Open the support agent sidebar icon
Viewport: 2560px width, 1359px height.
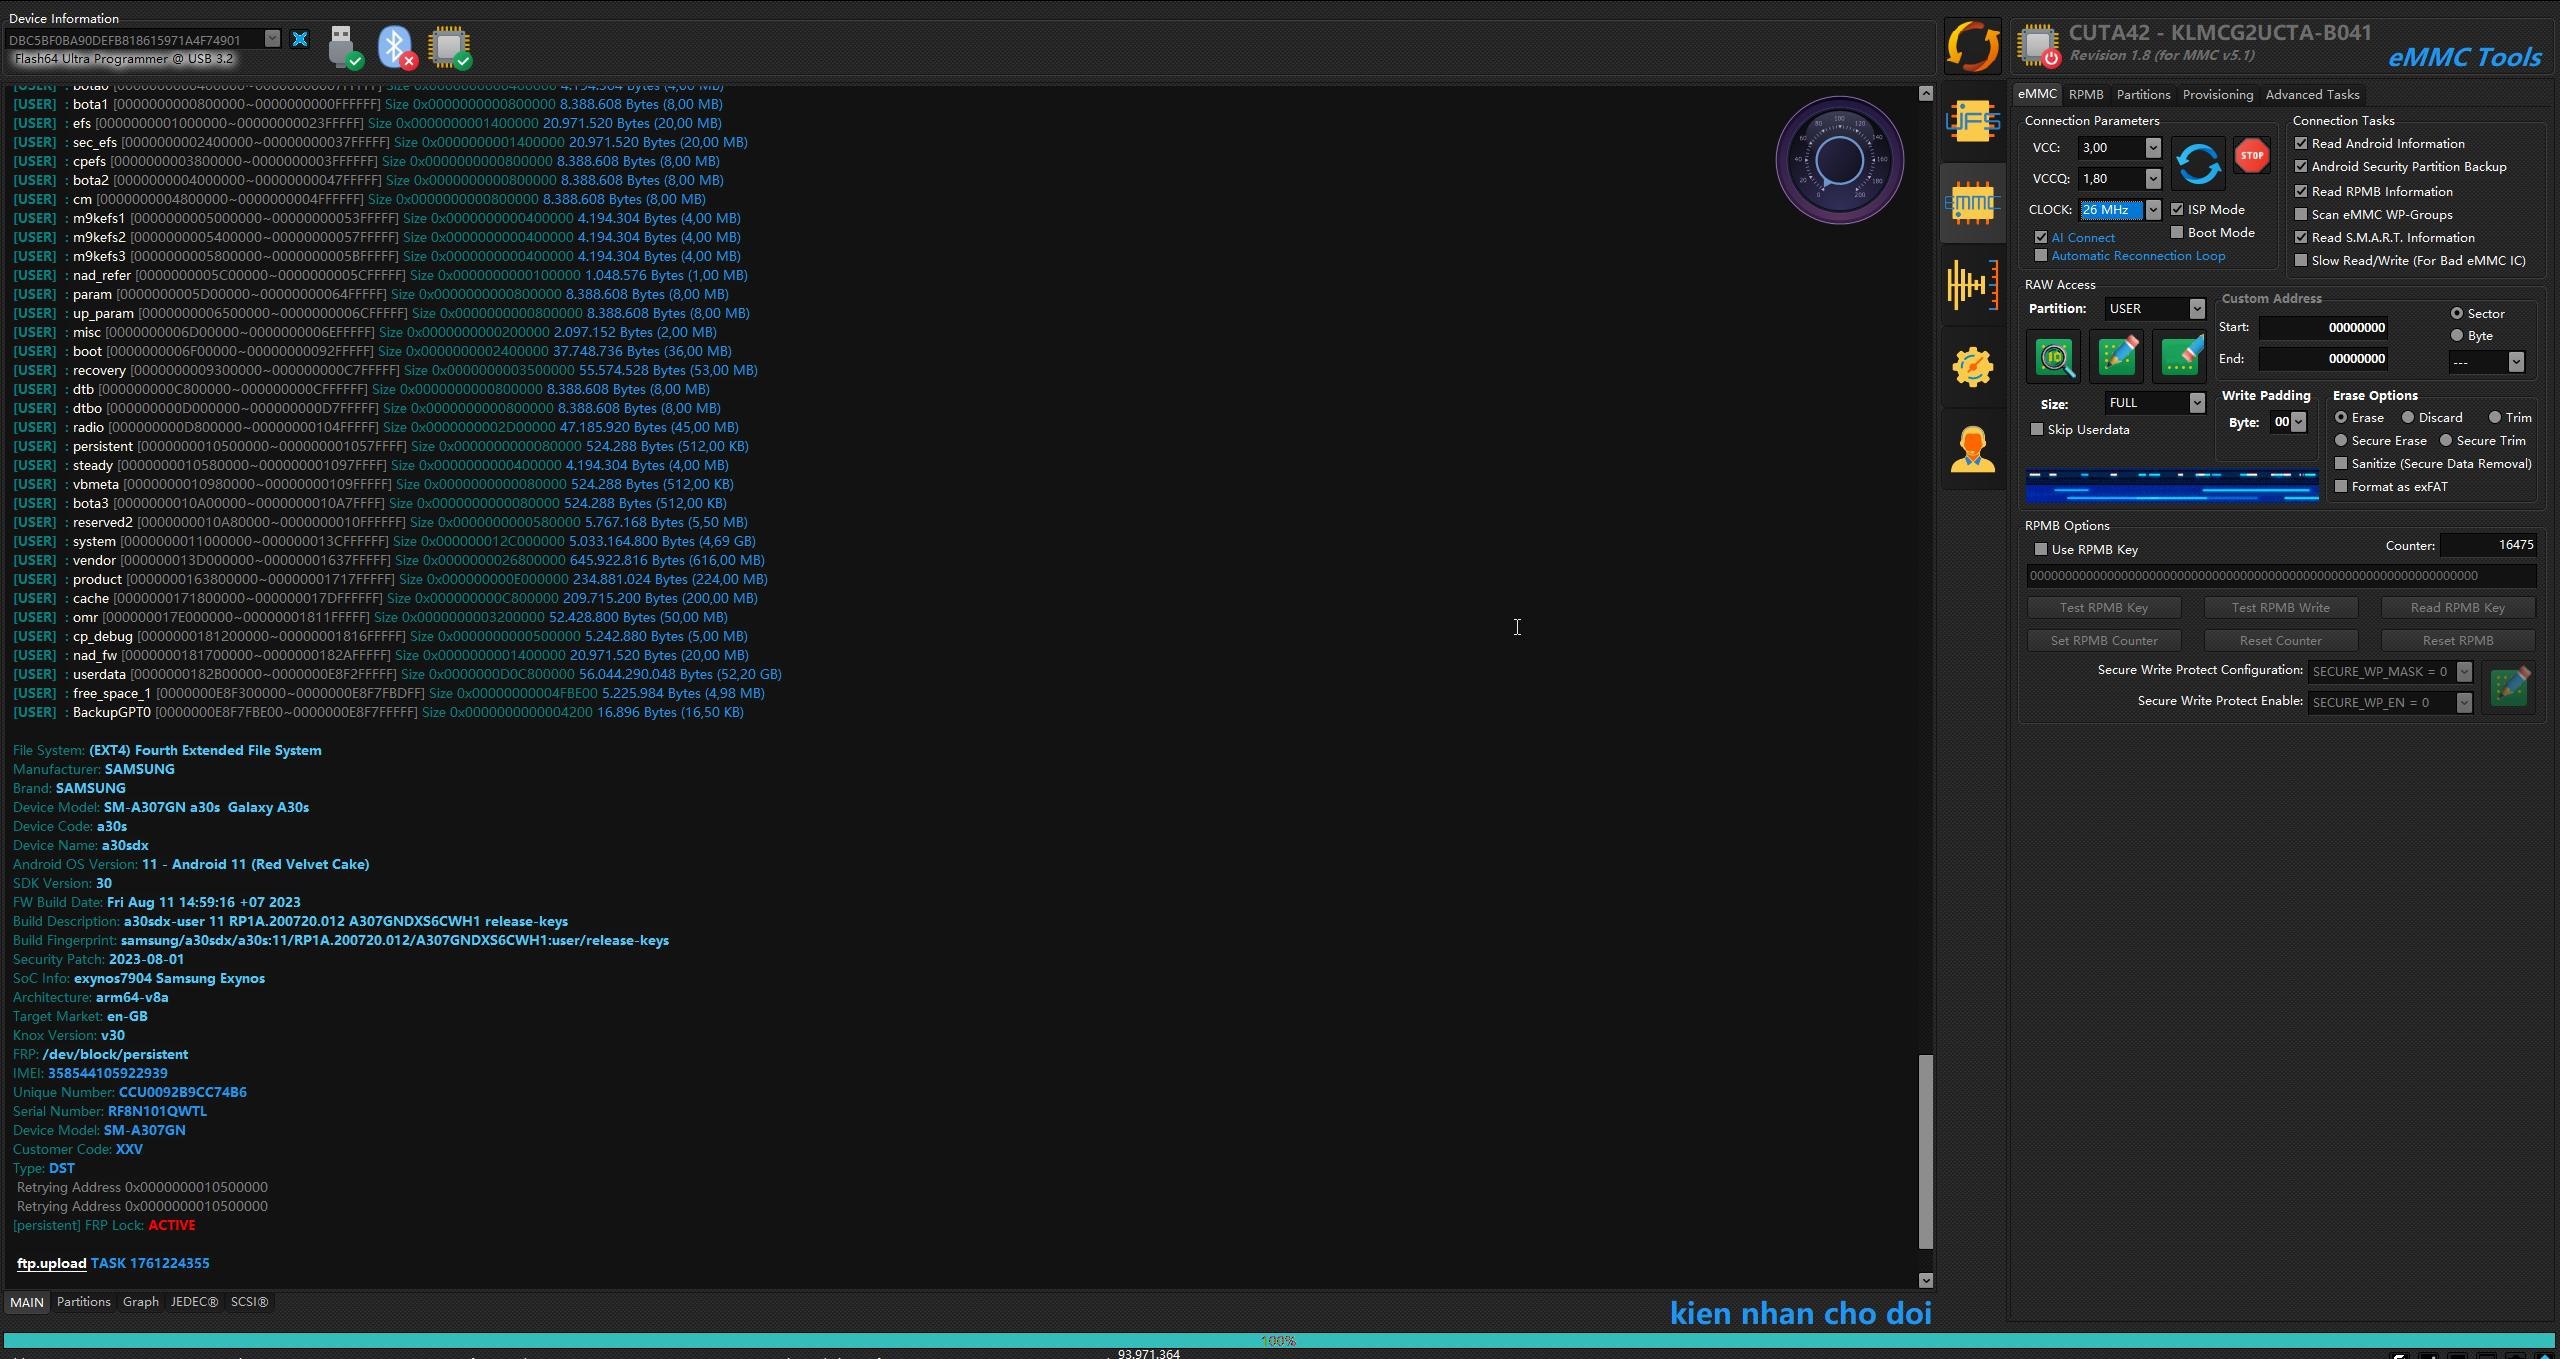click(1972, 450)
